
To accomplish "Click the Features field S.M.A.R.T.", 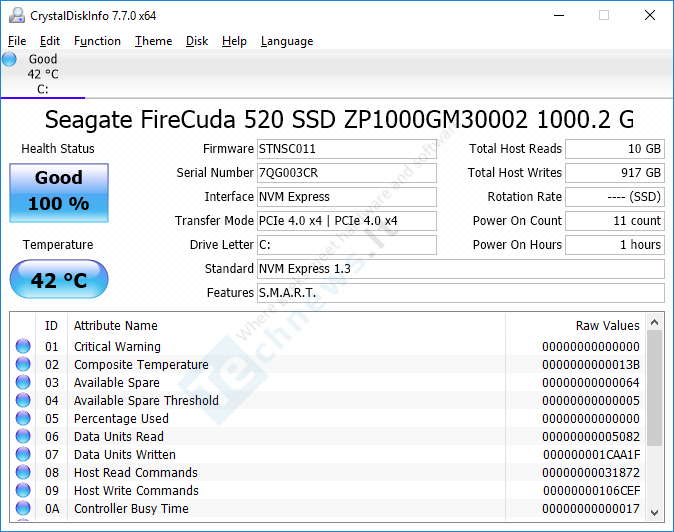I will tap(461, 293).
